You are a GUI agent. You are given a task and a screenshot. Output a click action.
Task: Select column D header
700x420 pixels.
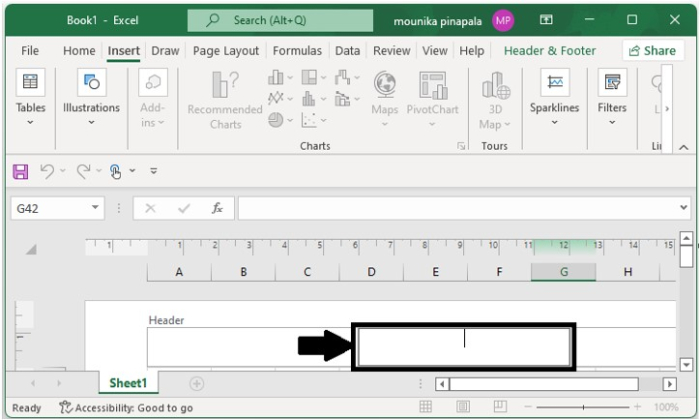pyautogui.click(x=371, y=272)
